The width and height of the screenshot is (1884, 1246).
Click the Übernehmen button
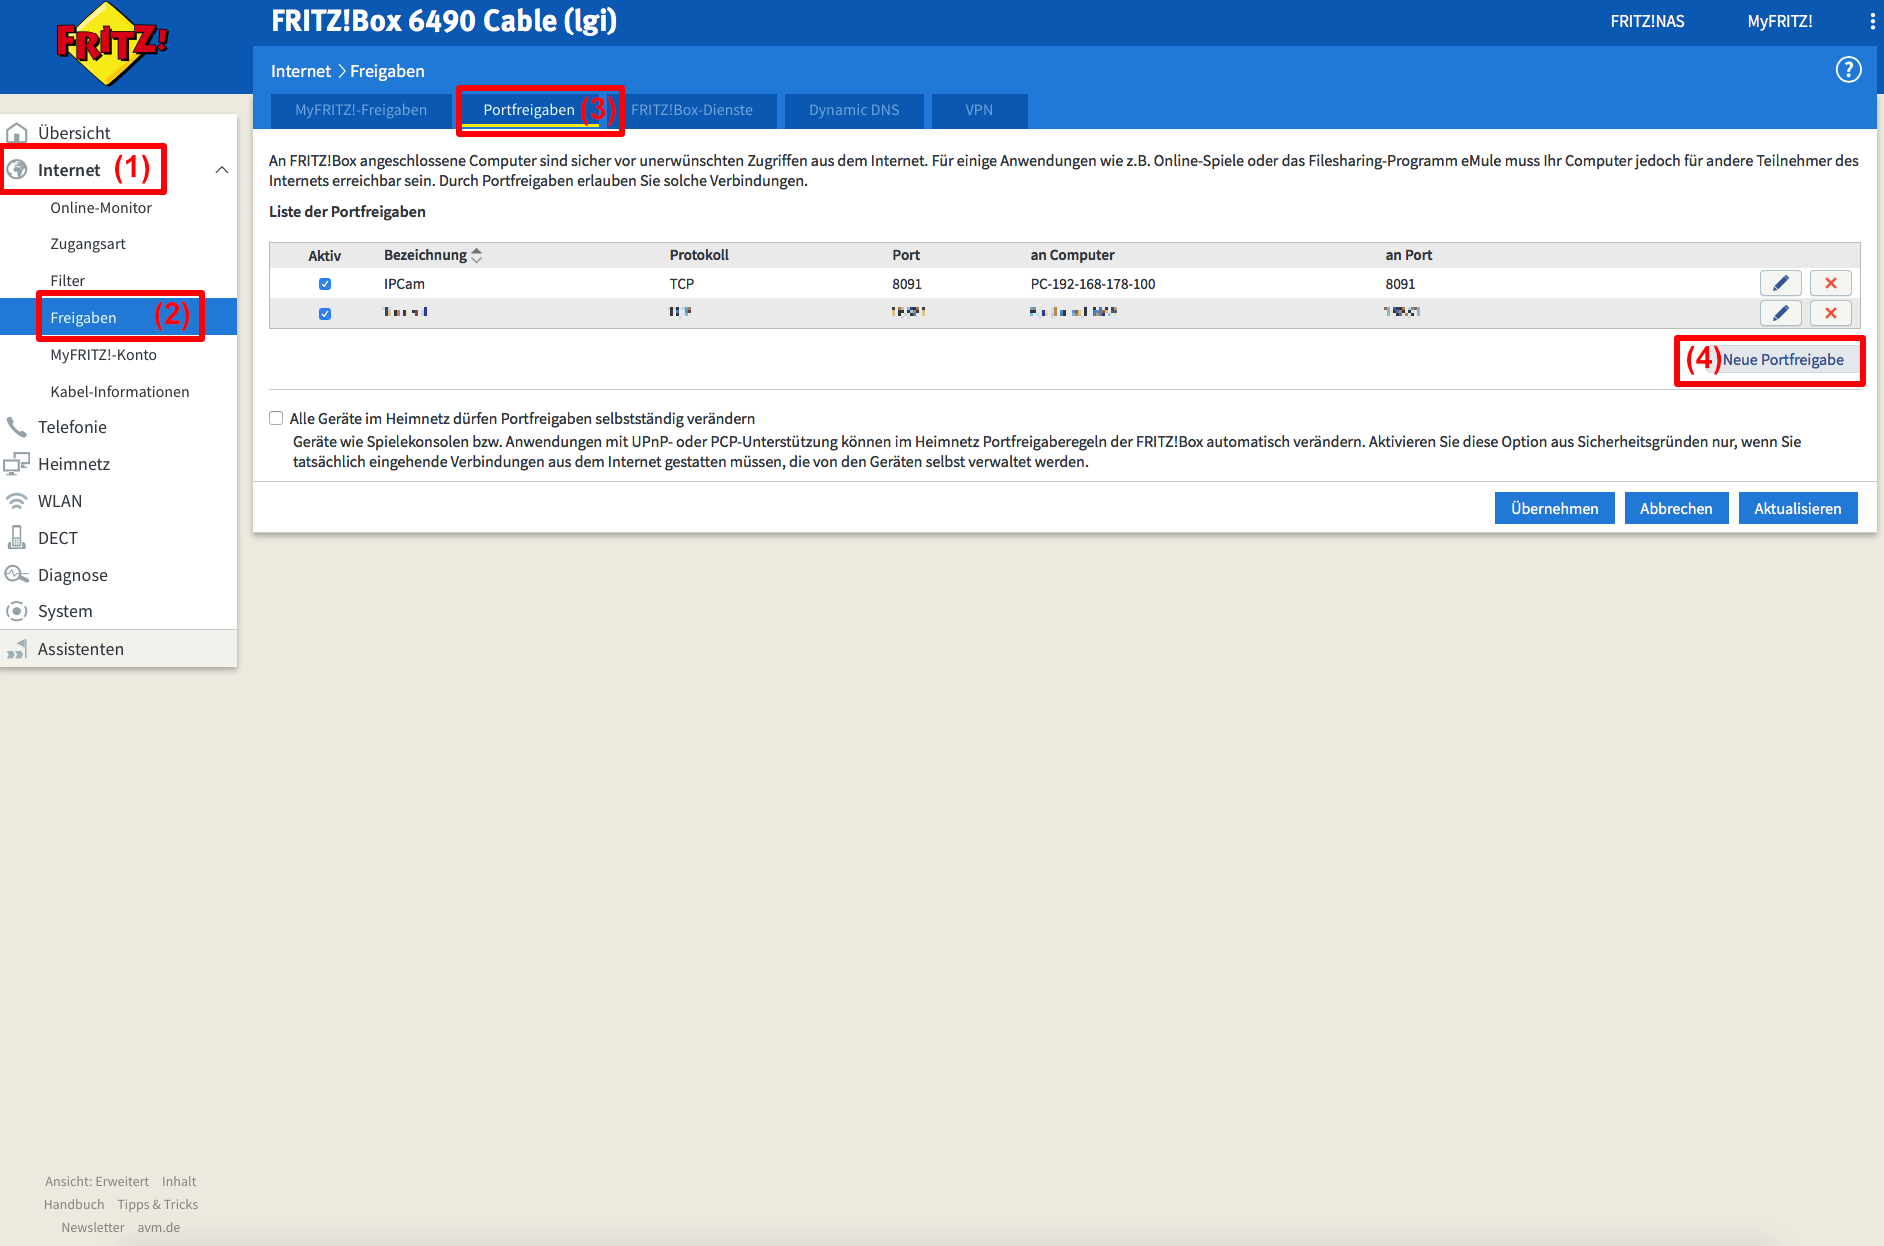[1554, 508]
